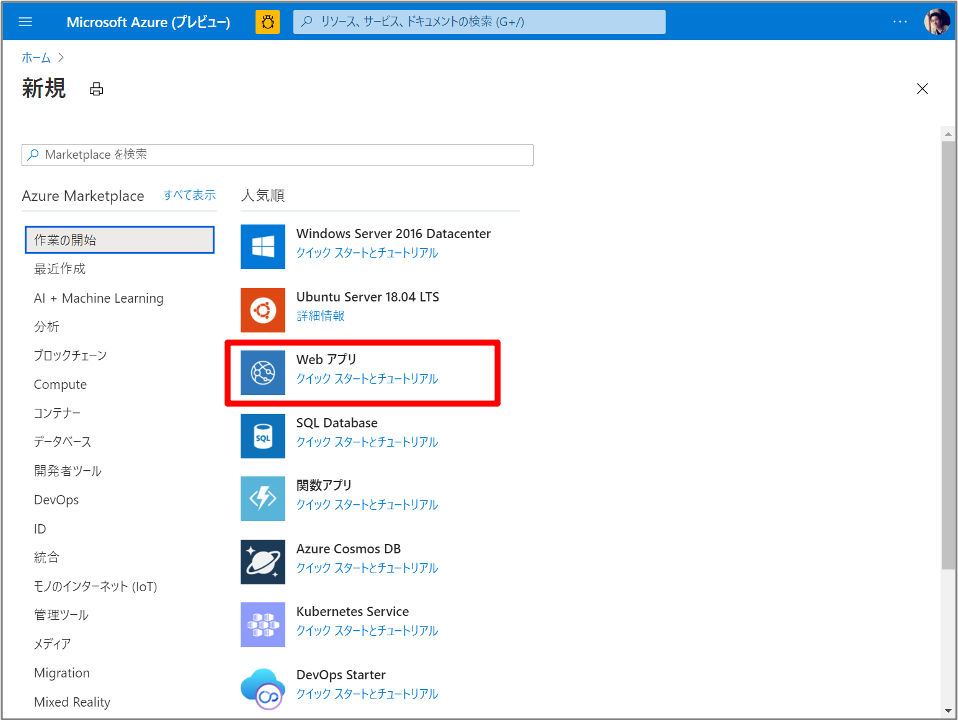
Task: Select the 統合 category
Action: click(46, 557)
